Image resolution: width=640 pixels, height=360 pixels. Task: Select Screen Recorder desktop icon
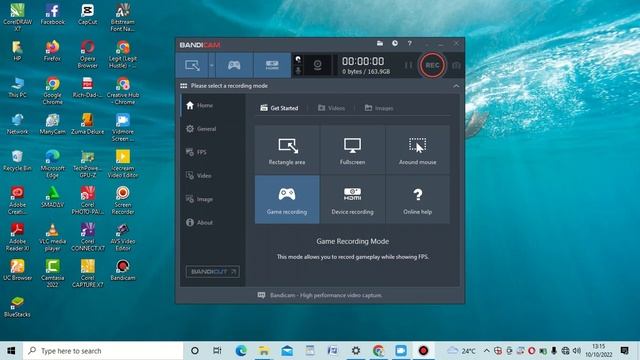pos(122,200)
